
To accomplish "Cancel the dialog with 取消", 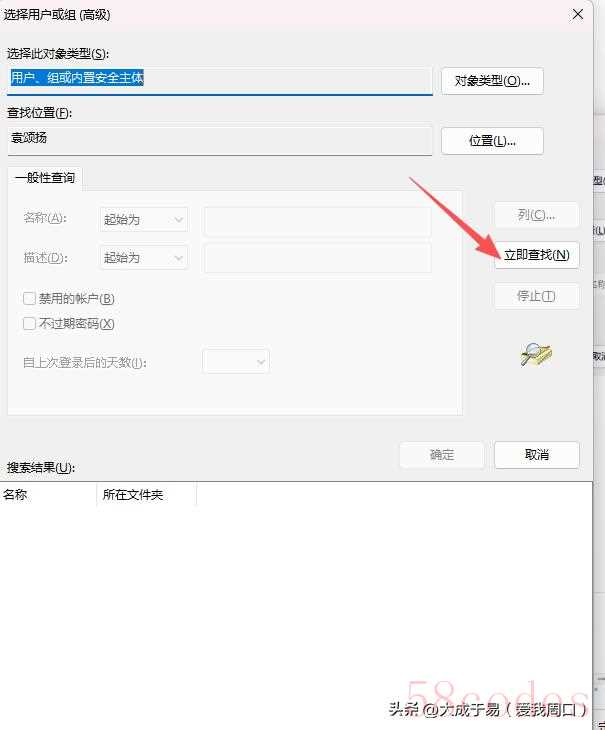I will [537, 454].
